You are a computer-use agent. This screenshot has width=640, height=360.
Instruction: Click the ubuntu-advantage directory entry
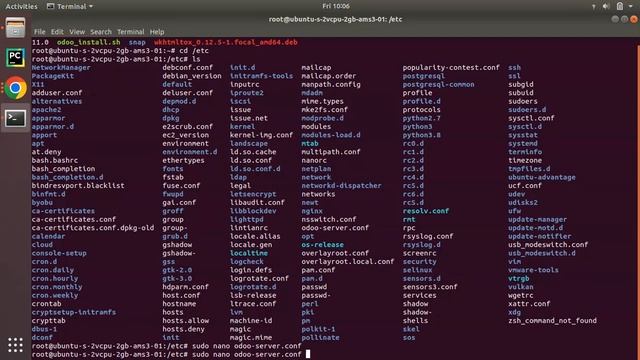click(x=542, y=178)
